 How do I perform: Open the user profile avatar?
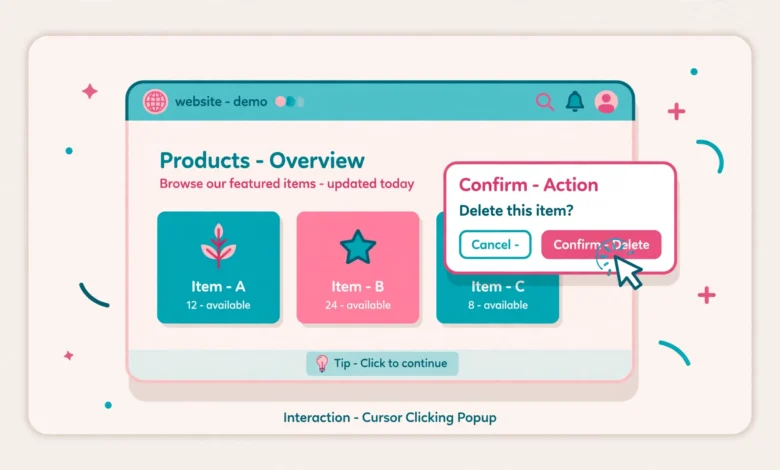pos(606,102)
